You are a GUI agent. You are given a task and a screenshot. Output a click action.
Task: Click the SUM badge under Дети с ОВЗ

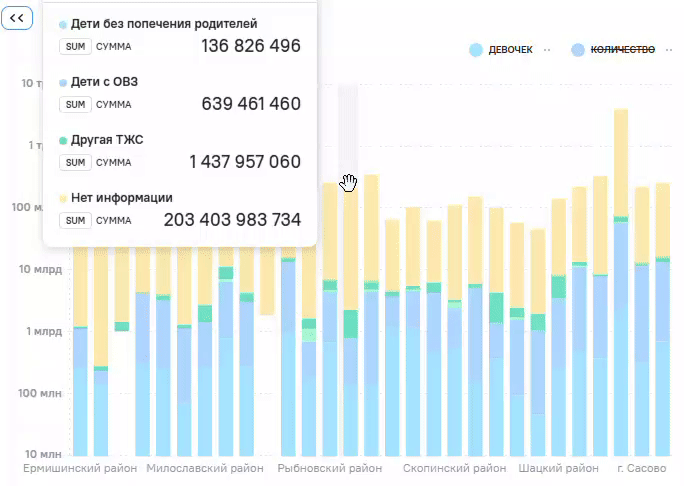point(75,104)
